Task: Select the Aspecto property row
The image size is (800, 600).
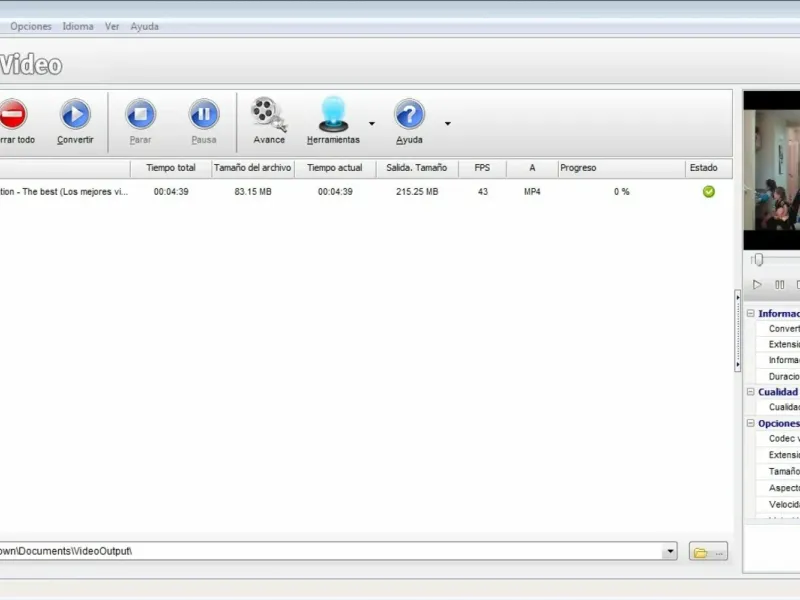Action: (778, 488)
